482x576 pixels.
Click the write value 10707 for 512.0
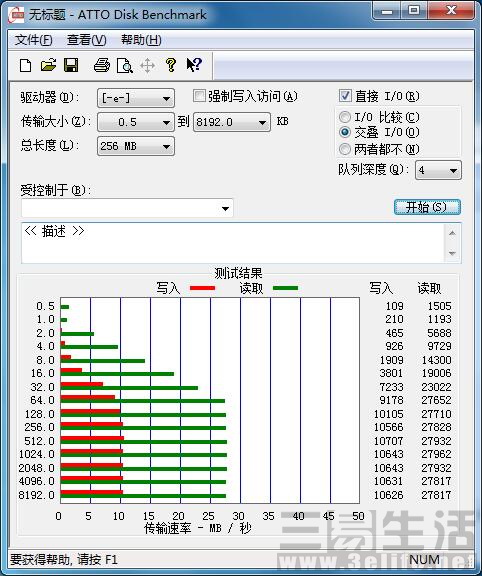(x=388, y=440)
